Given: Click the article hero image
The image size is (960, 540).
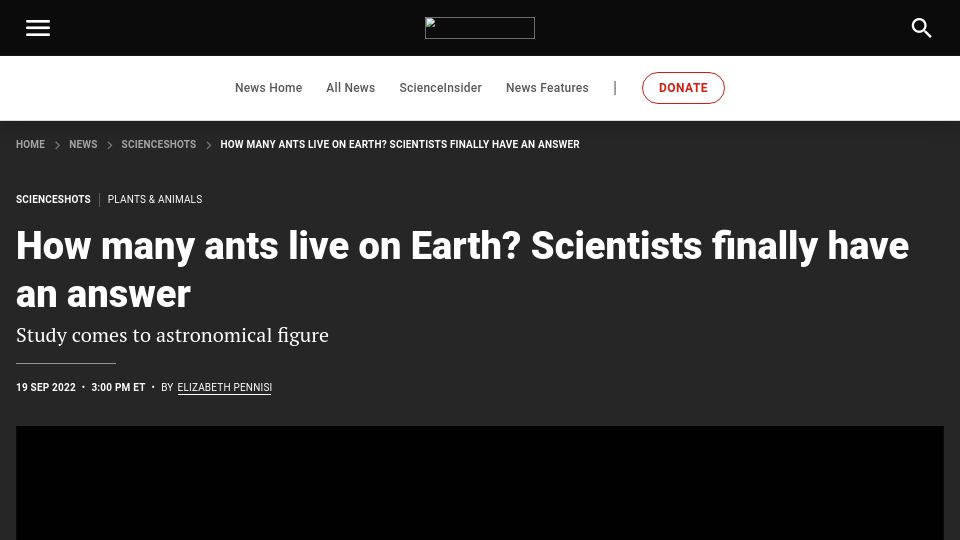Looking at the screenshot, I should [x=479, y=483].
